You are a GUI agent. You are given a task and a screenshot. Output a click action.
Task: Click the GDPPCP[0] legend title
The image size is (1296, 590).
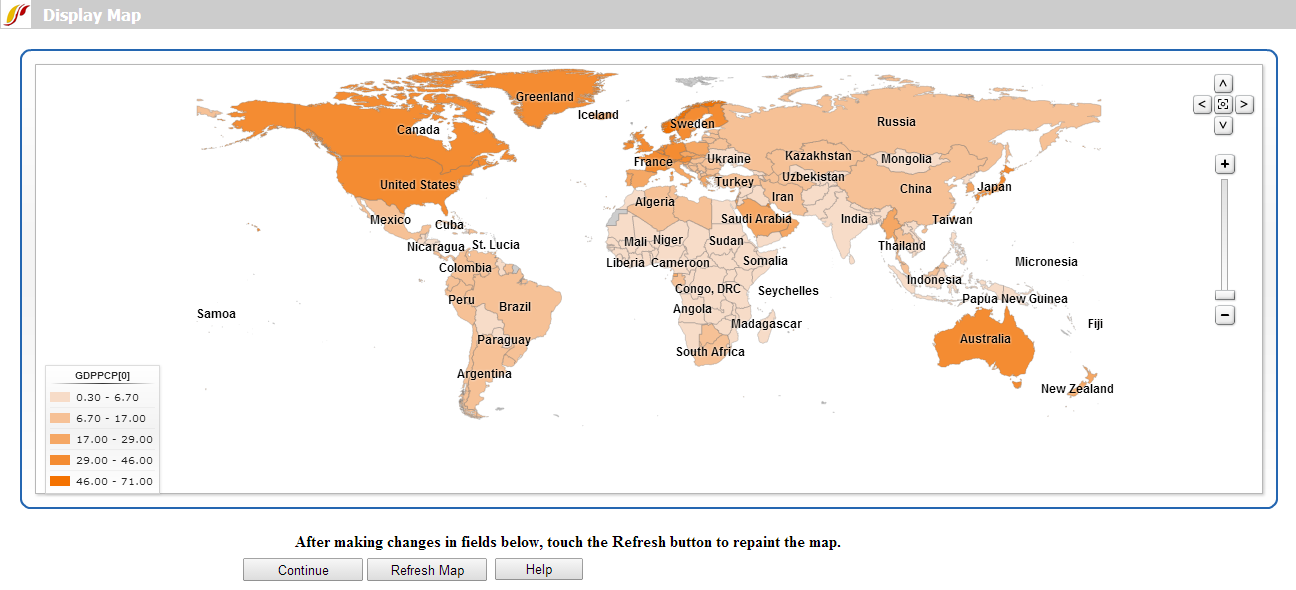(x=102, y=376)
